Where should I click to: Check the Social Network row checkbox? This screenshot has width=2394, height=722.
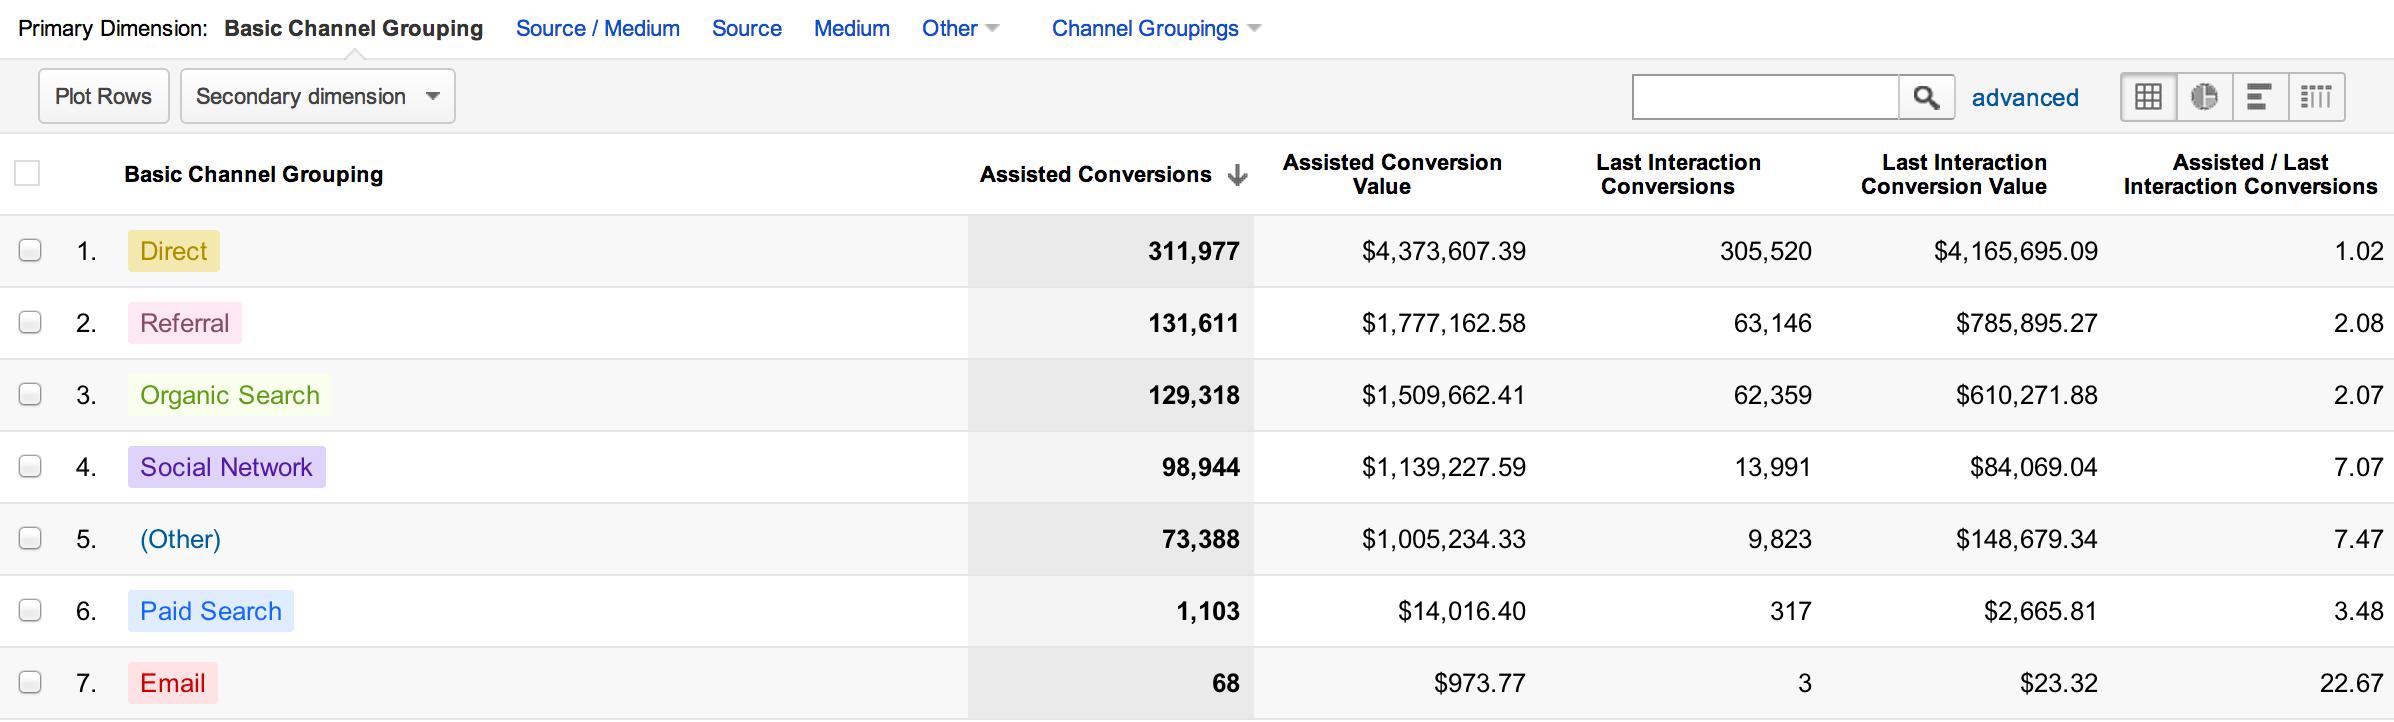coord(30,467)
